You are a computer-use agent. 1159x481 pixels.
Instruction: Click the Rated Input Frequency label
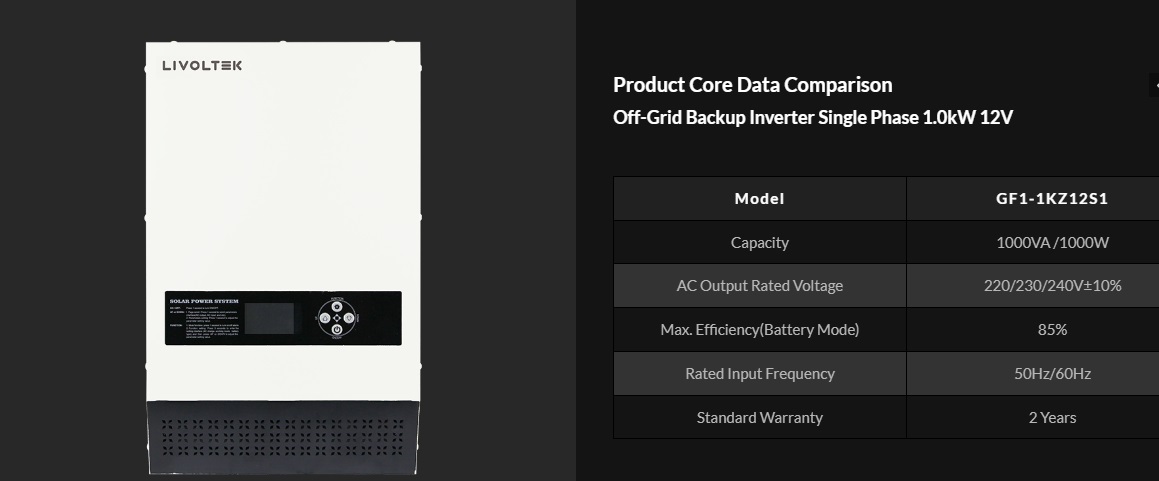tap(759, 373)
